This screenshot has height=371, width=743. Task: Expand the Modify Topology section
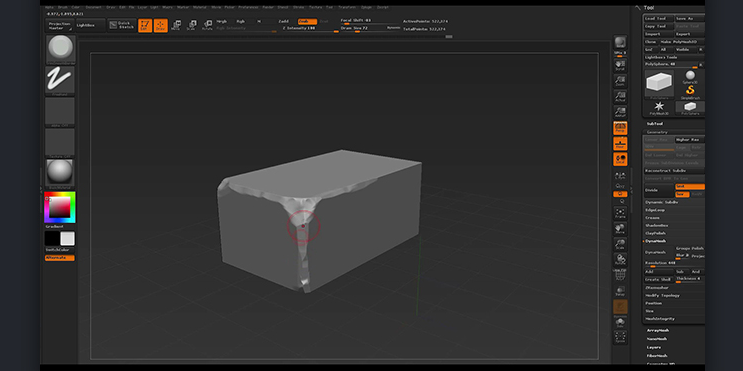pos(662,295)
